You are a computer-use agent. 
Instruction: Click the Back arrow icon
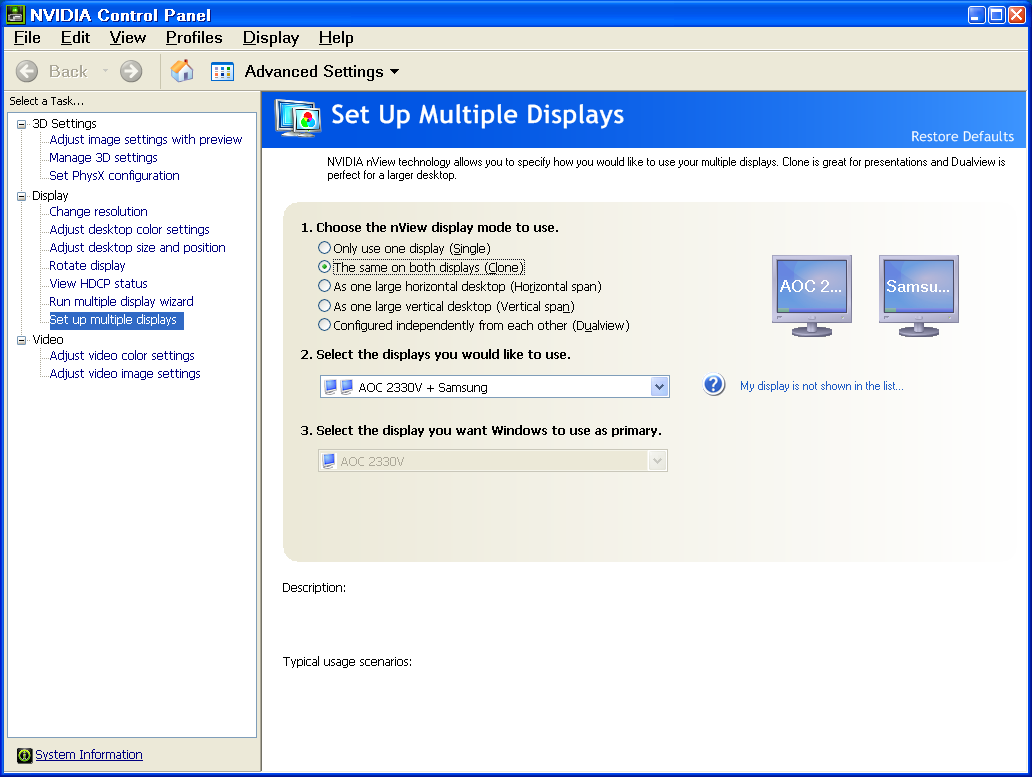coord(27,71)
